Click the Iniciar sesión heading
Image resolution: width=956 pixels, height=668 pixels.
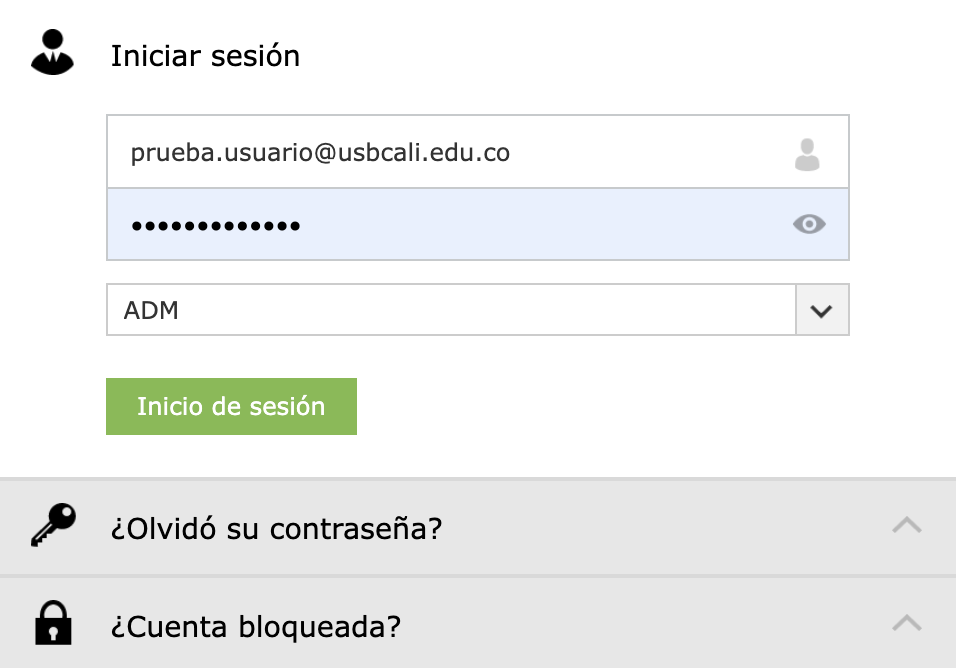205,56
